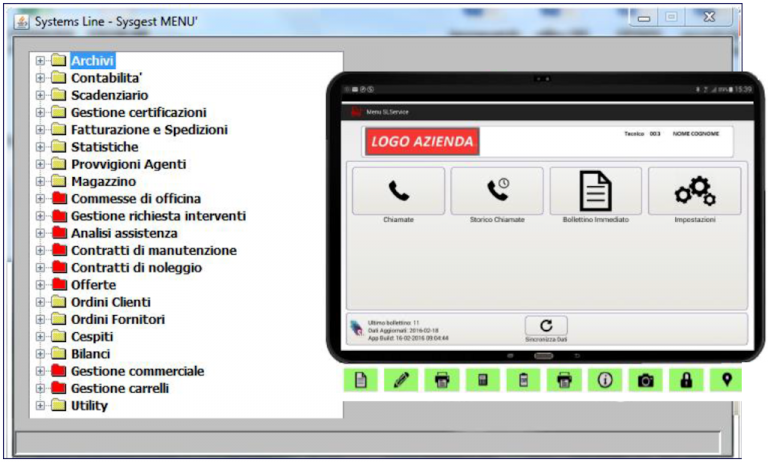Open Chiamate phone icon on tablet

click(398, 191)
